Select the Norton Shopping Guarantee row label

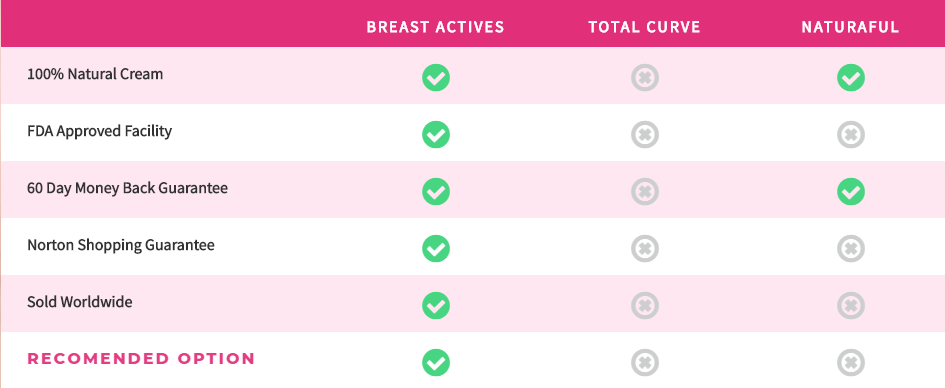[121, 245]
